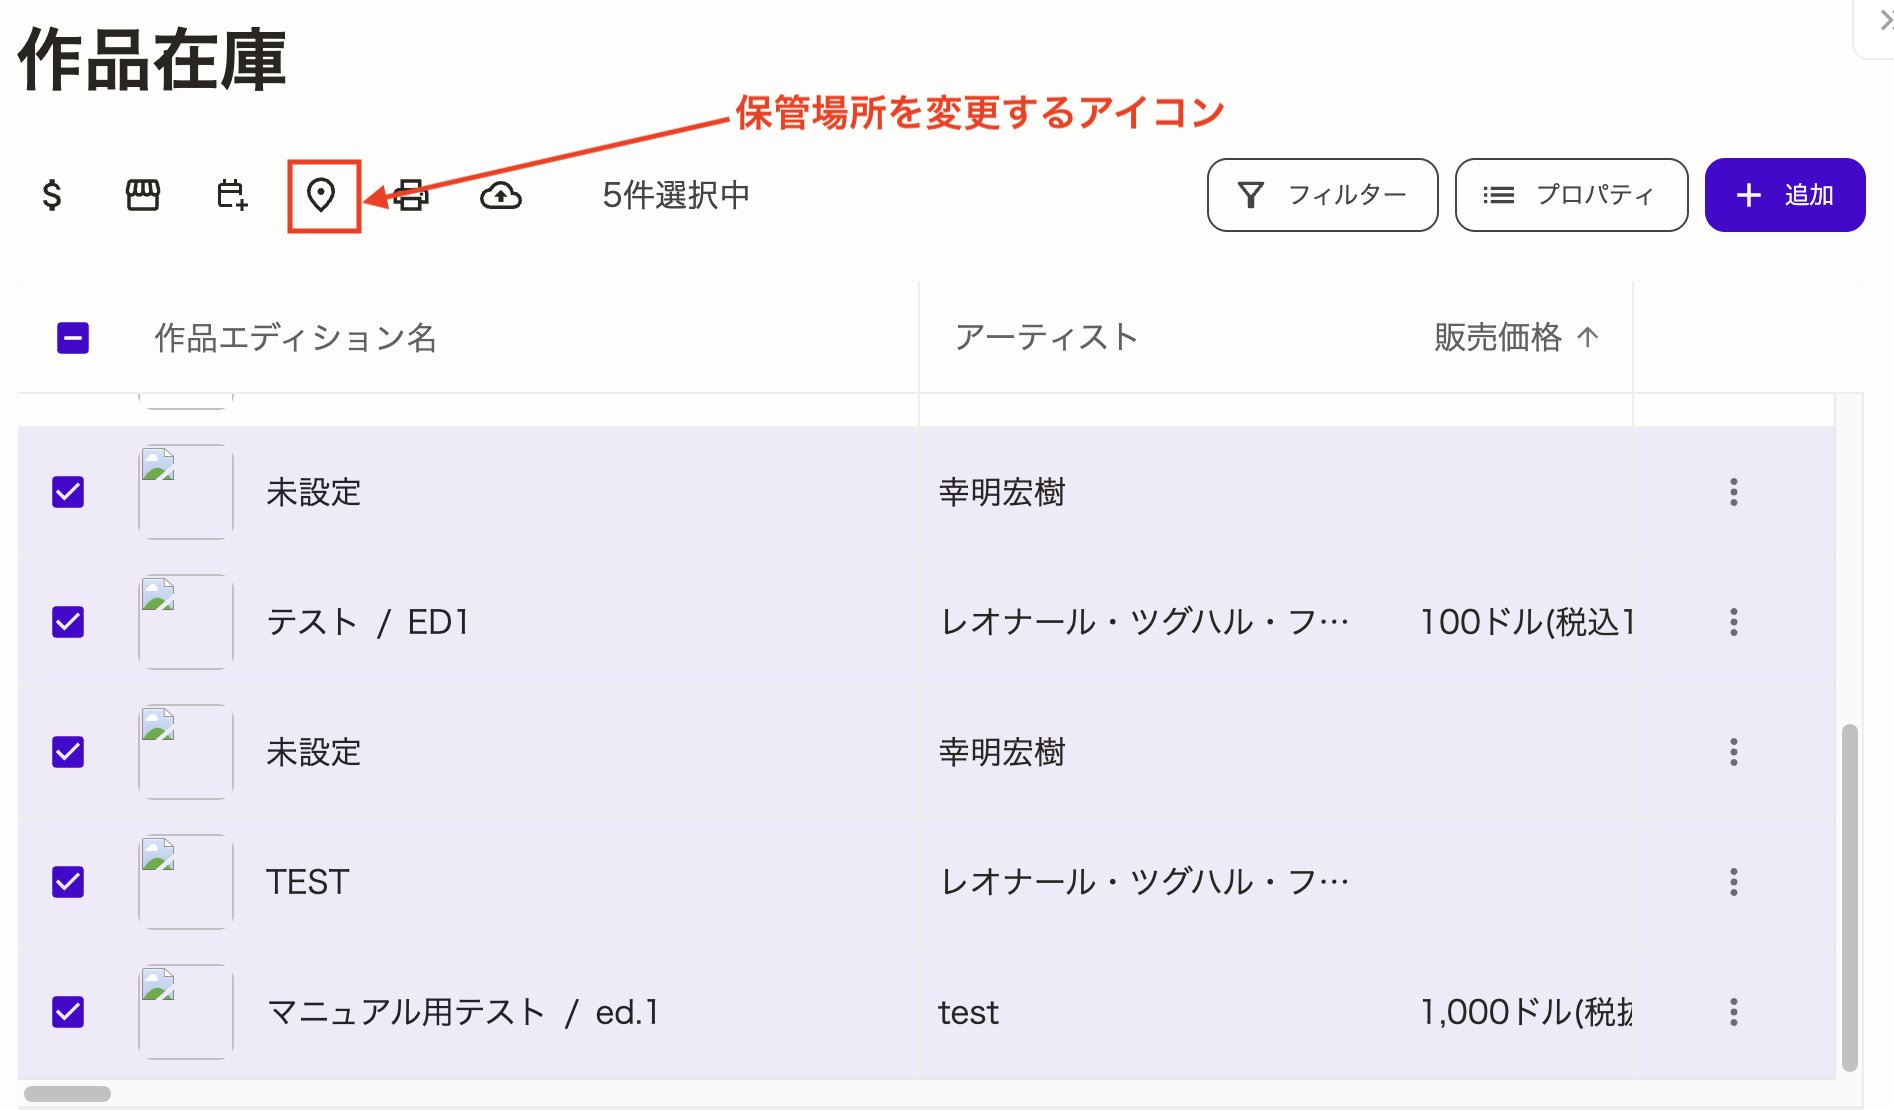Click the テスト / ED1 title text
Image resolution: width=1894 pixels, height=1110 pixels.
367,622
